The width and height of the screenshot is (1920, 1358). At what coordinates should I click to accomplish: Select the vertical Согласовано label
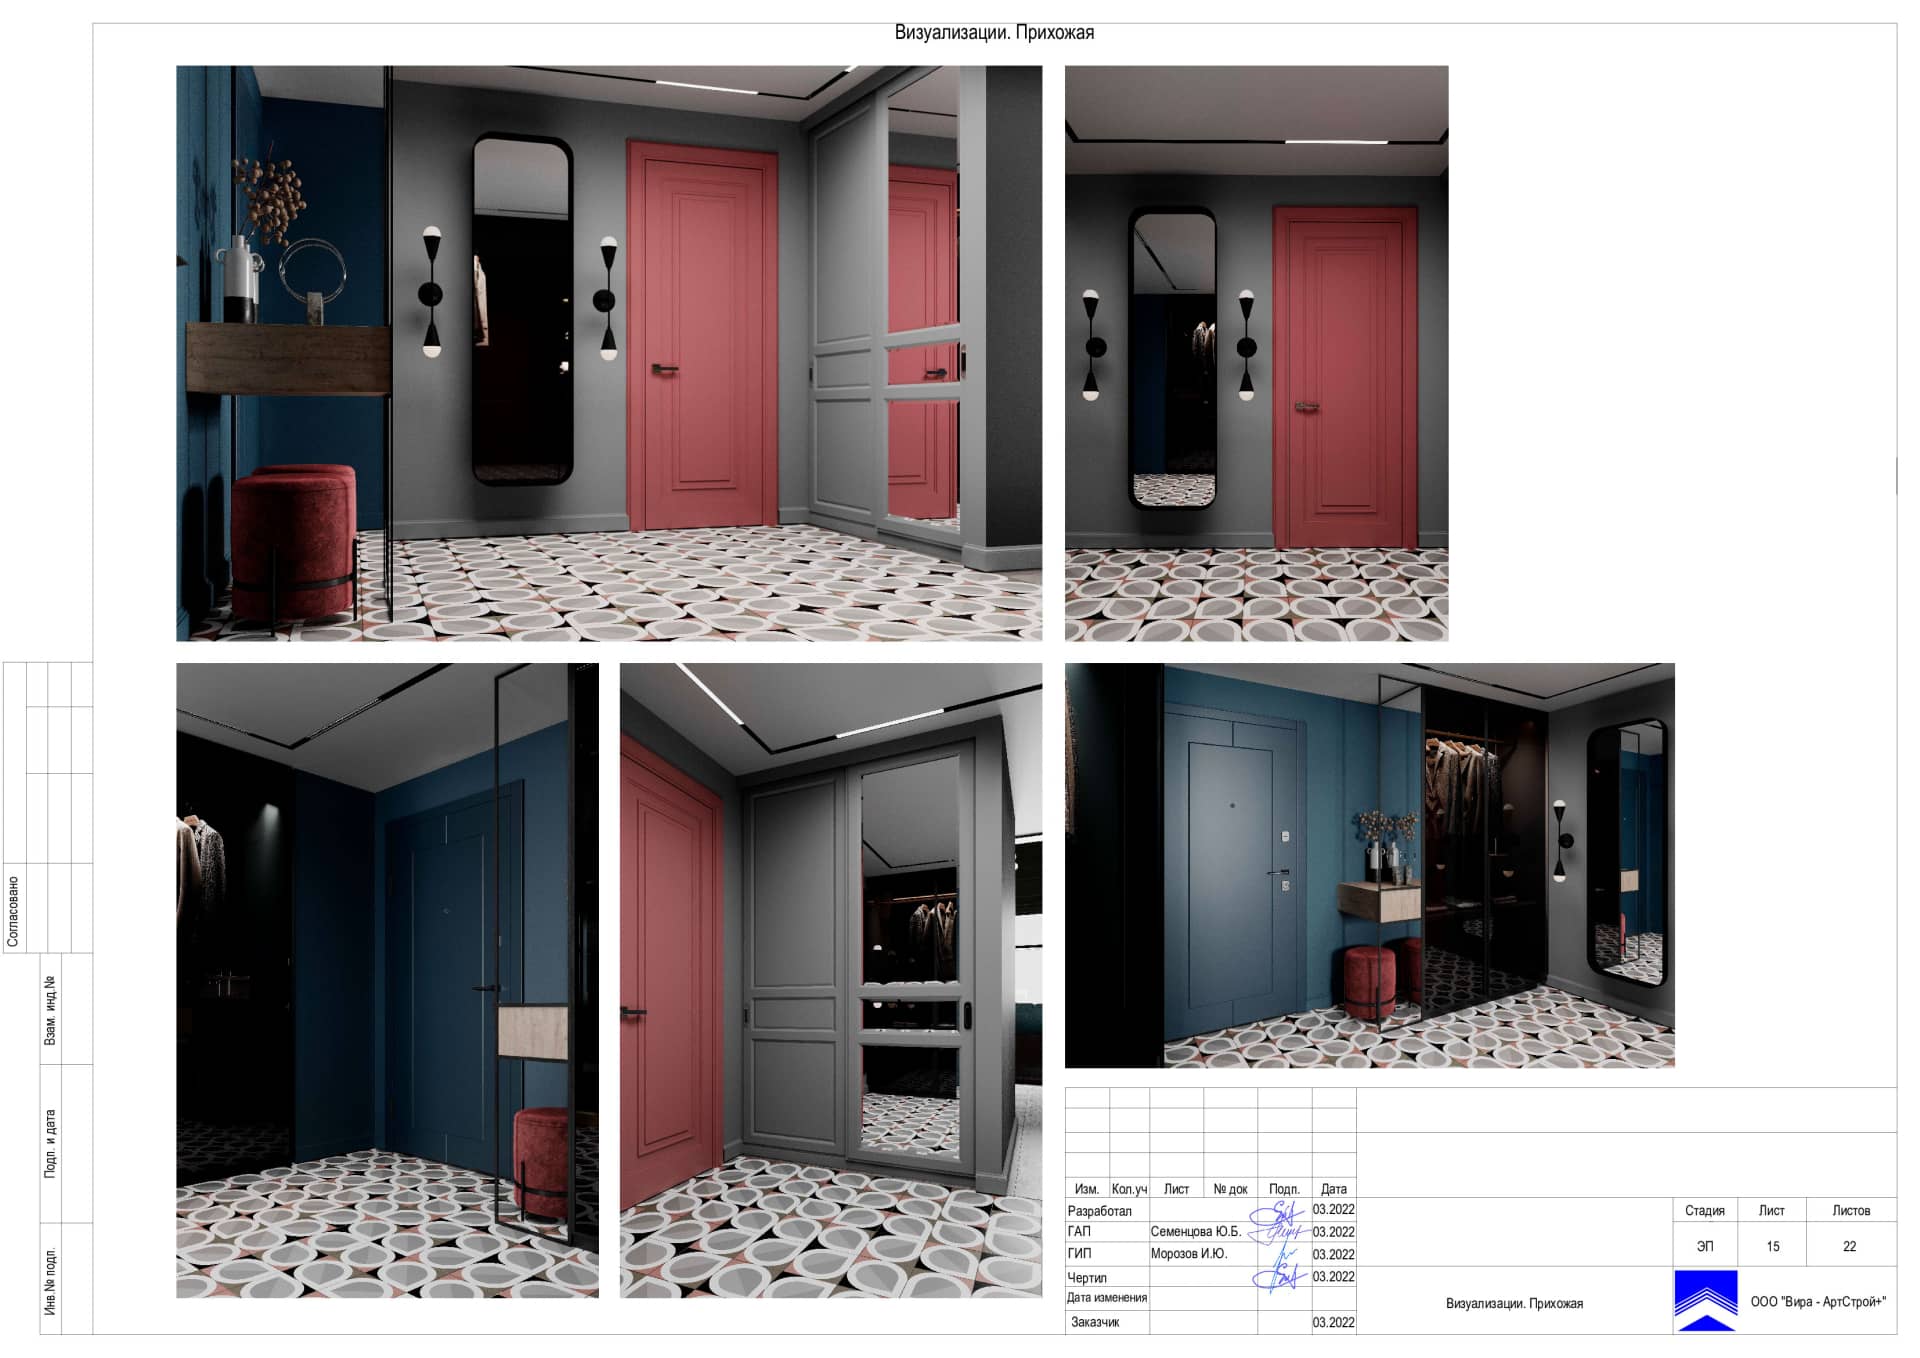[x=13, y=912]
